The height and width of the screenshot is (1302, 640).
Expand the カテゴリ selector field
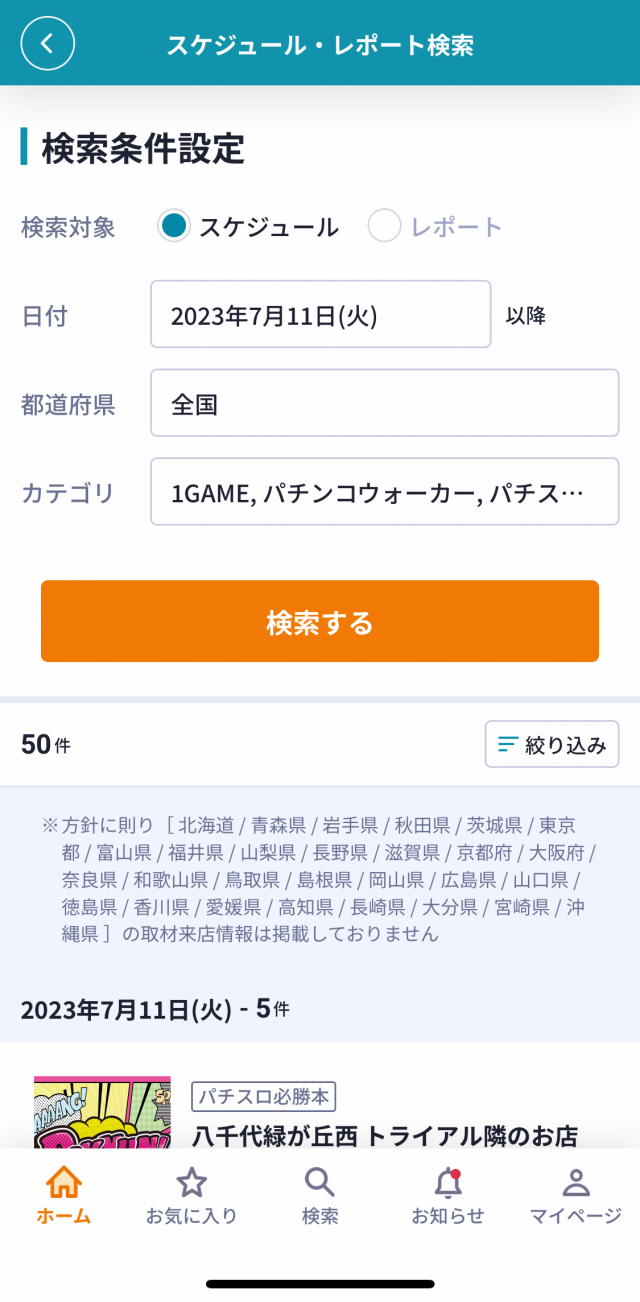pos(384,492)
